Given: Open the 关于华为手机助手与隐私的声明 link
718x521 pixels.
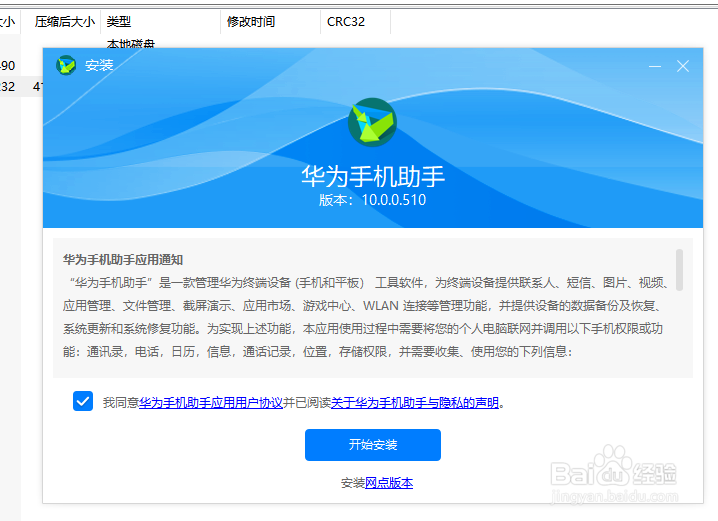Looking at the screenshot, I should 414,403.
